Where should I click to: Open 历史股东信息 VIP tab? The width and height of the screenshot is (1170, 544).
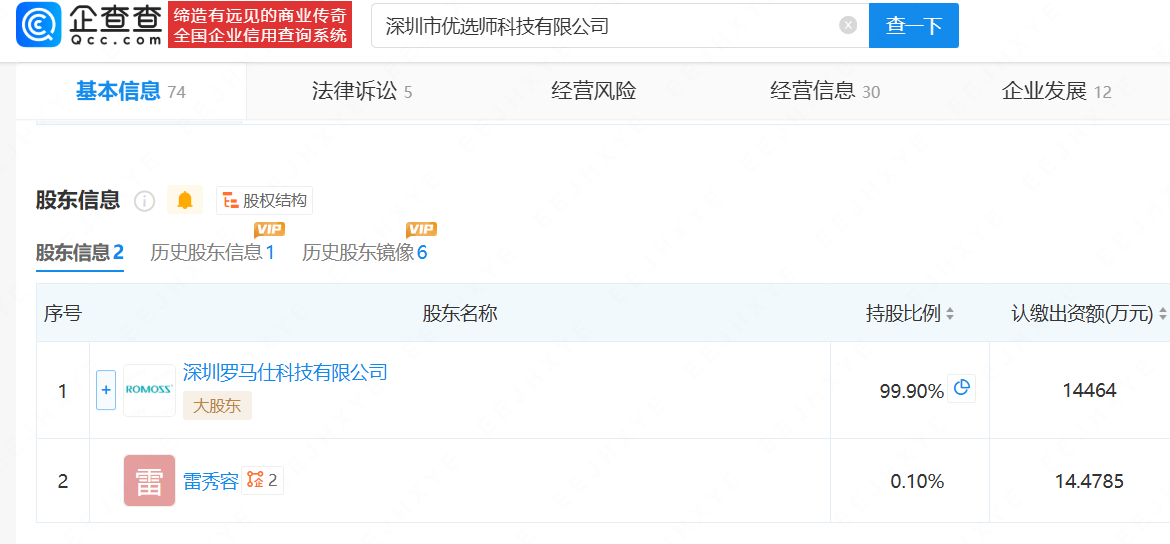pyautogui.click(x=213, y=253)
